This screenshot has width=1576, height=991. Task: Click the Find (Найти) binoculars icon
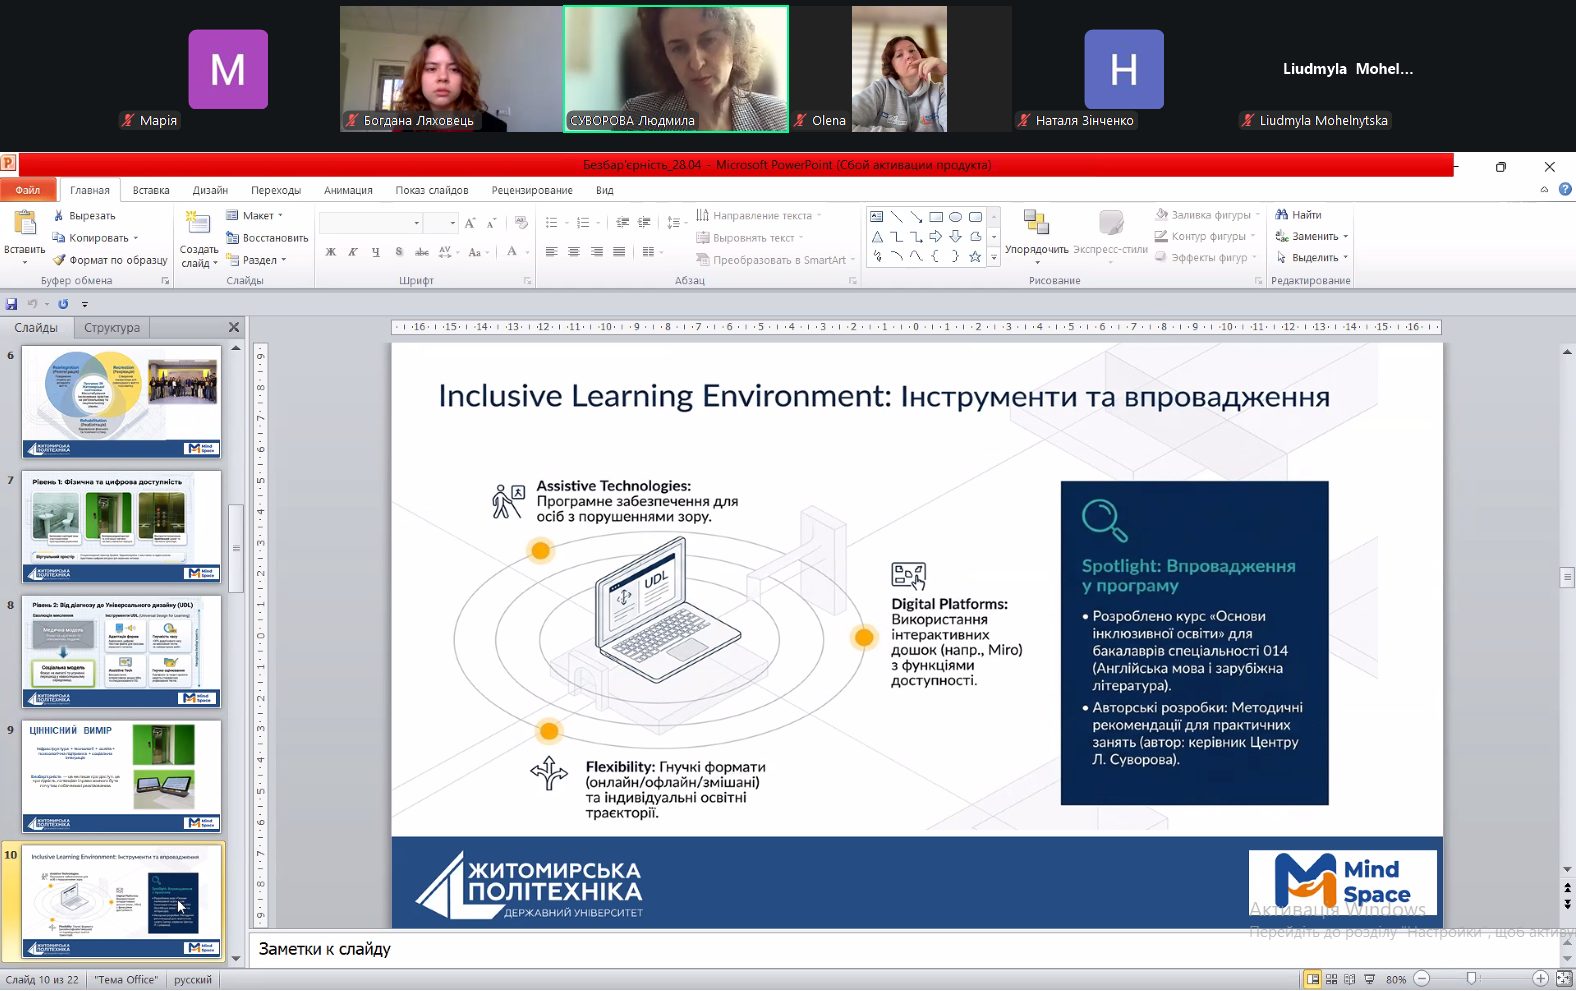[x=1282, y=215]
